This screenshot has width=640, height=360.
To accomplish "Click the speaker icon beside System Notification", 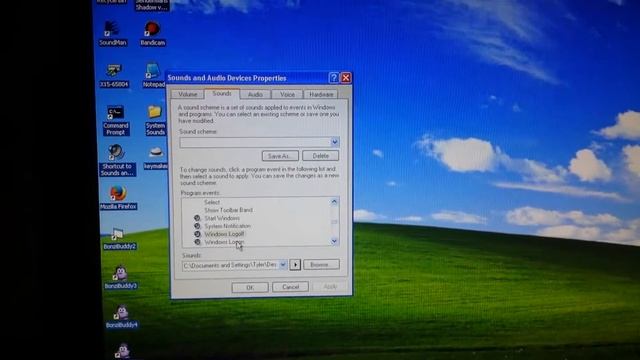I will (197, 226).
